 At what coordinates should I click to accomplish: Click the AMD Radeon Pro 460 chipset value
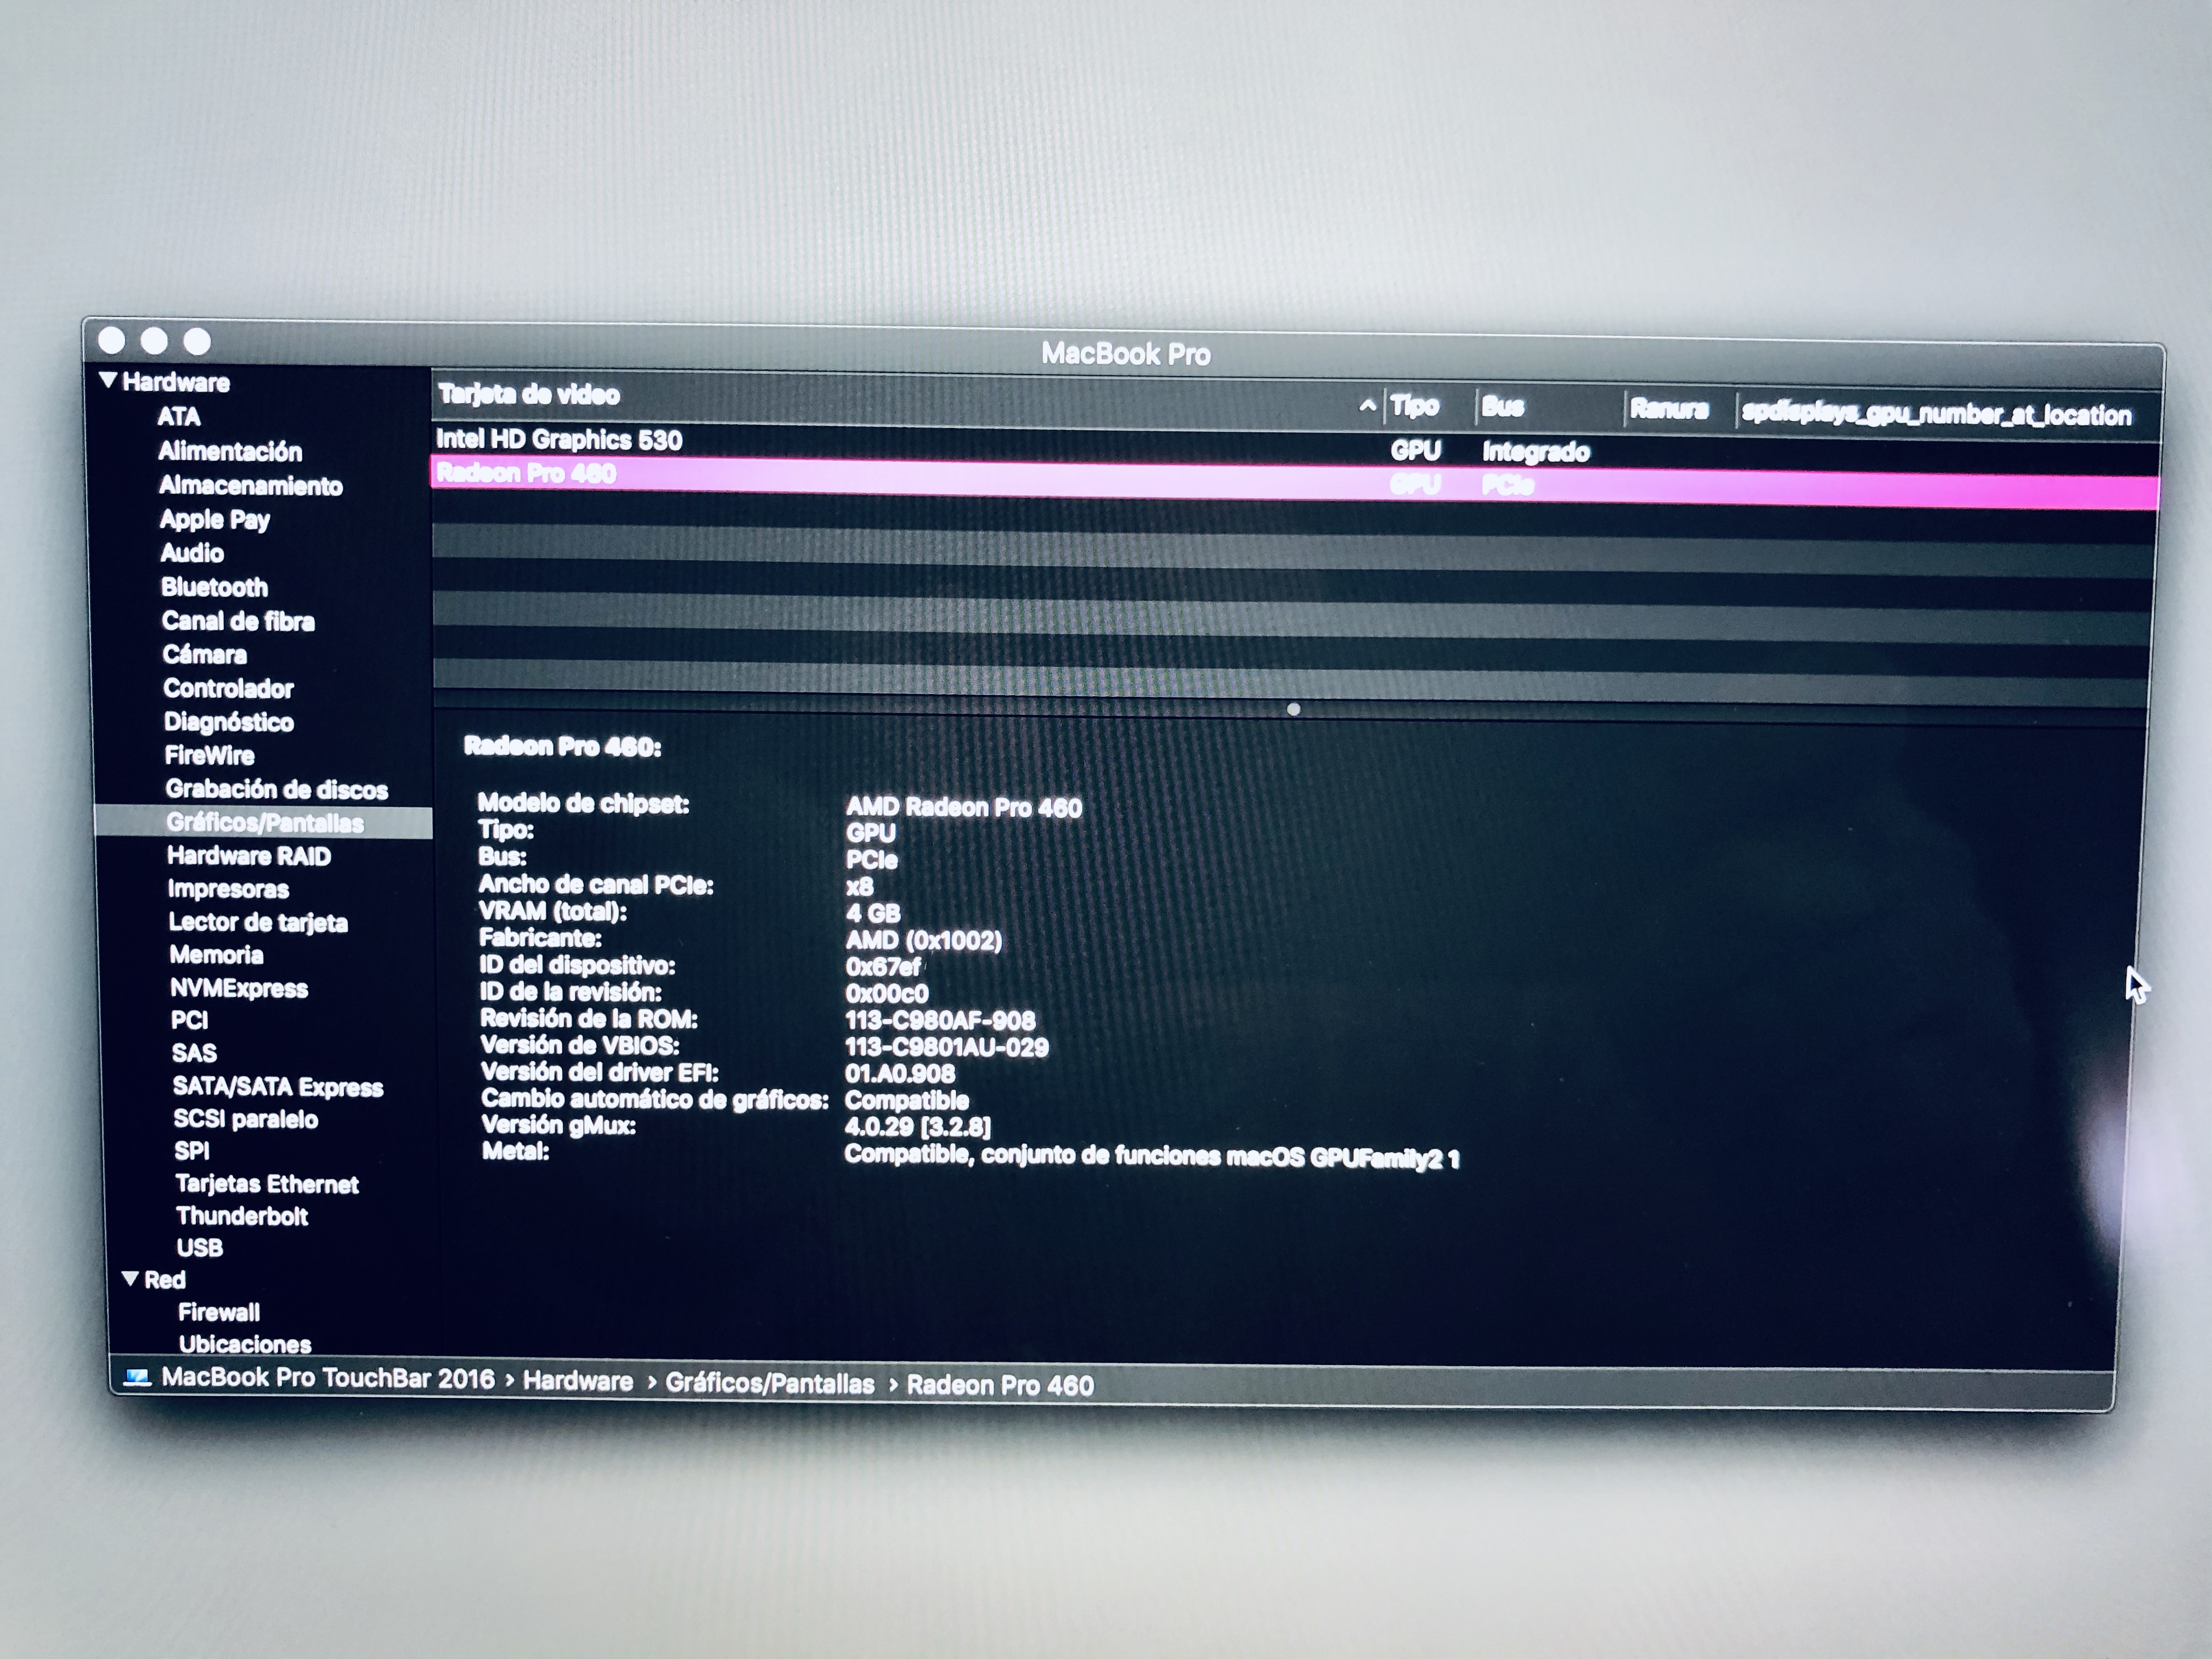point(964,808)
